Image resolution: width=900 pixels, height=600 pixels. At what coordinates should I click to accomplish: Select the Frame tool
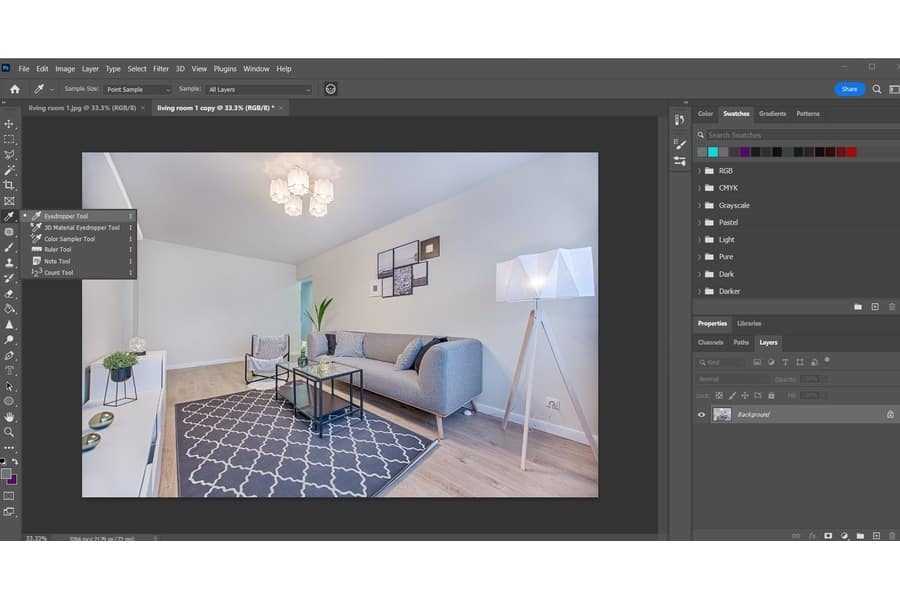click(x=9, y=201)
